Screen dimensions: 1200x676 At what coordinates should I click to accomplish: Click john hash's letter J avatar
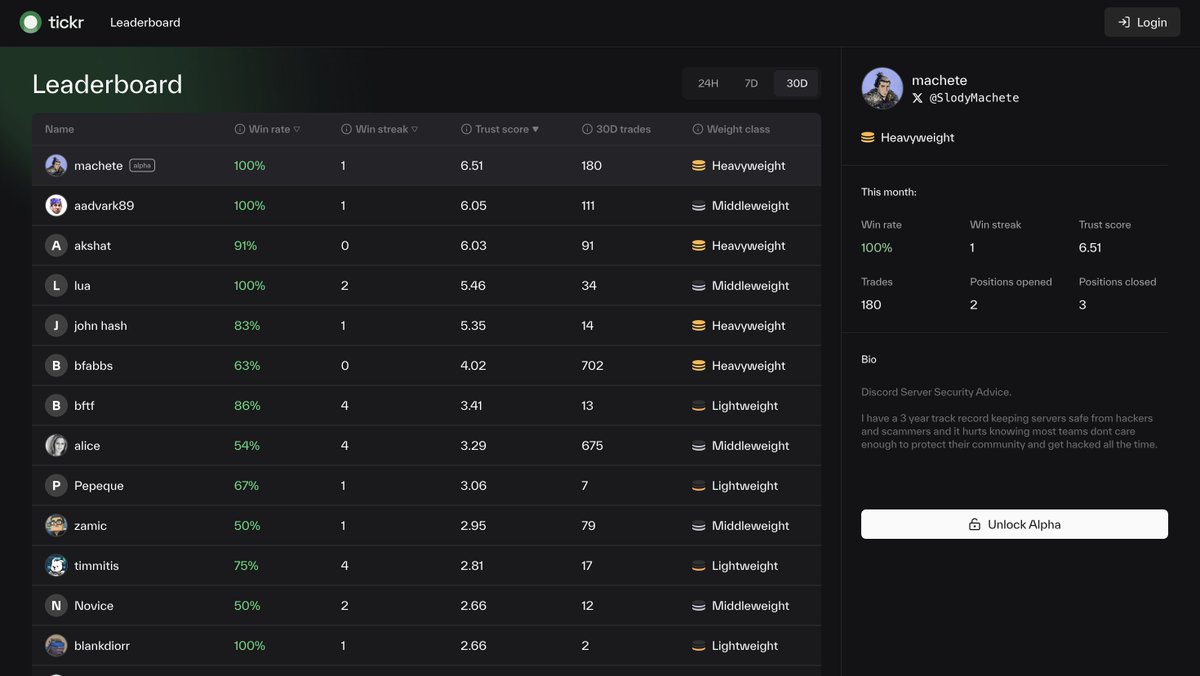pos(56,326)
